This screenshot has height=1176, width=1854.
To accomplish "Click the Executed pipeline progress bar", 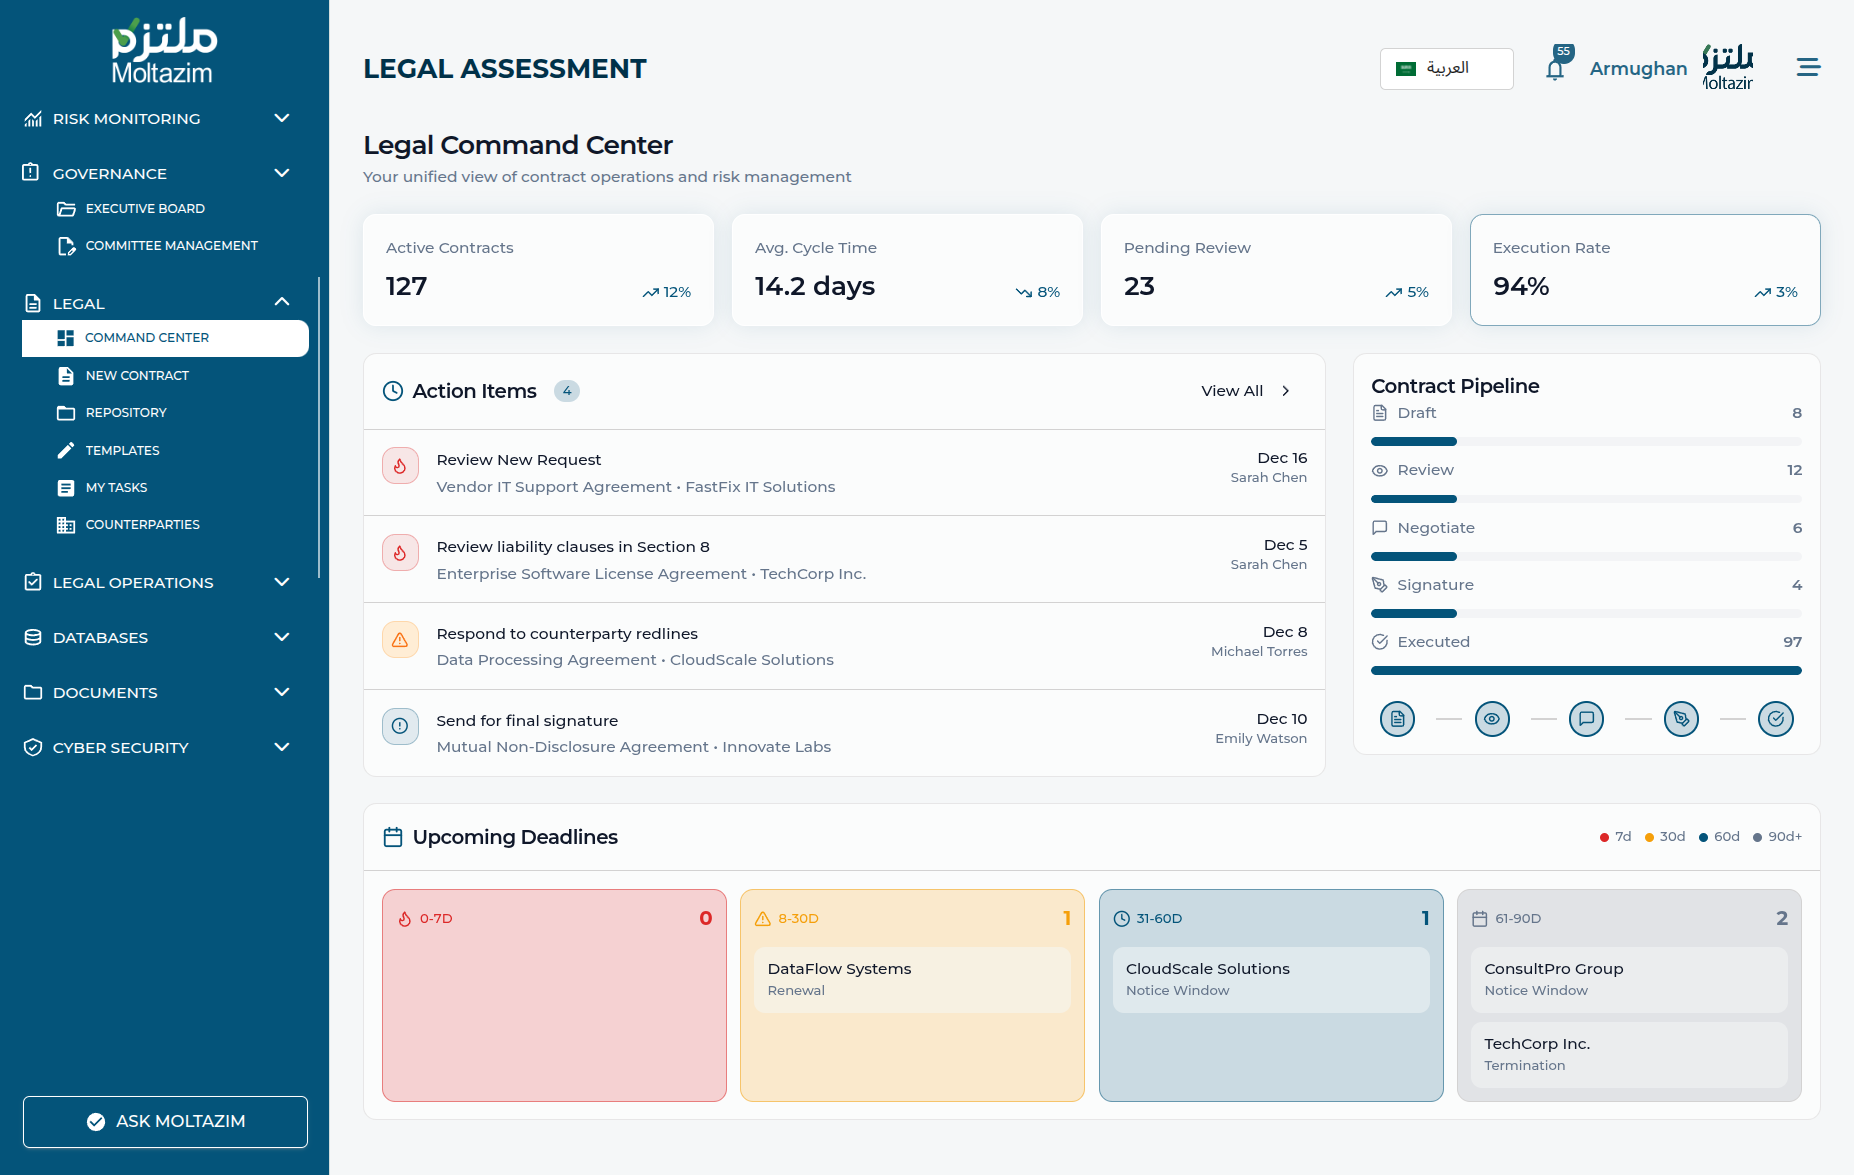I will tap(1586, 671).
